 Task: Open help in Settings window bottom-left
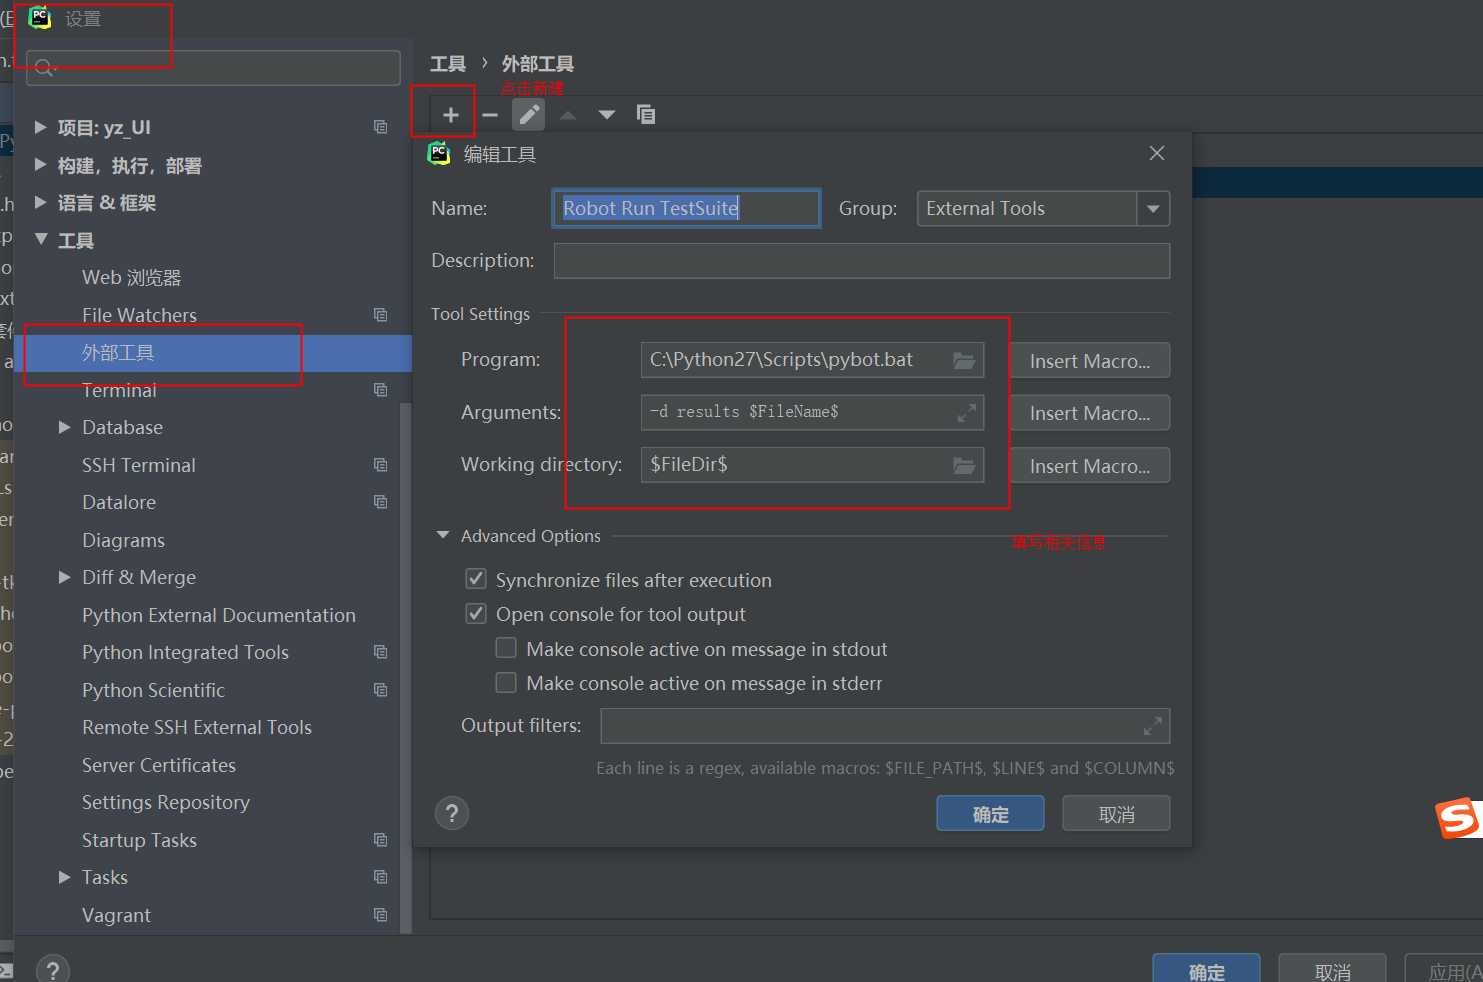click(x=53, y=969)
